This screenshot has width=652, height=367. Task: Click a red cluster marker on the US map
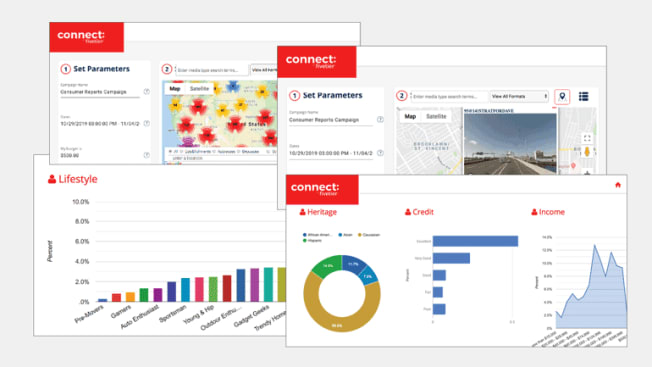click(198, 107)
